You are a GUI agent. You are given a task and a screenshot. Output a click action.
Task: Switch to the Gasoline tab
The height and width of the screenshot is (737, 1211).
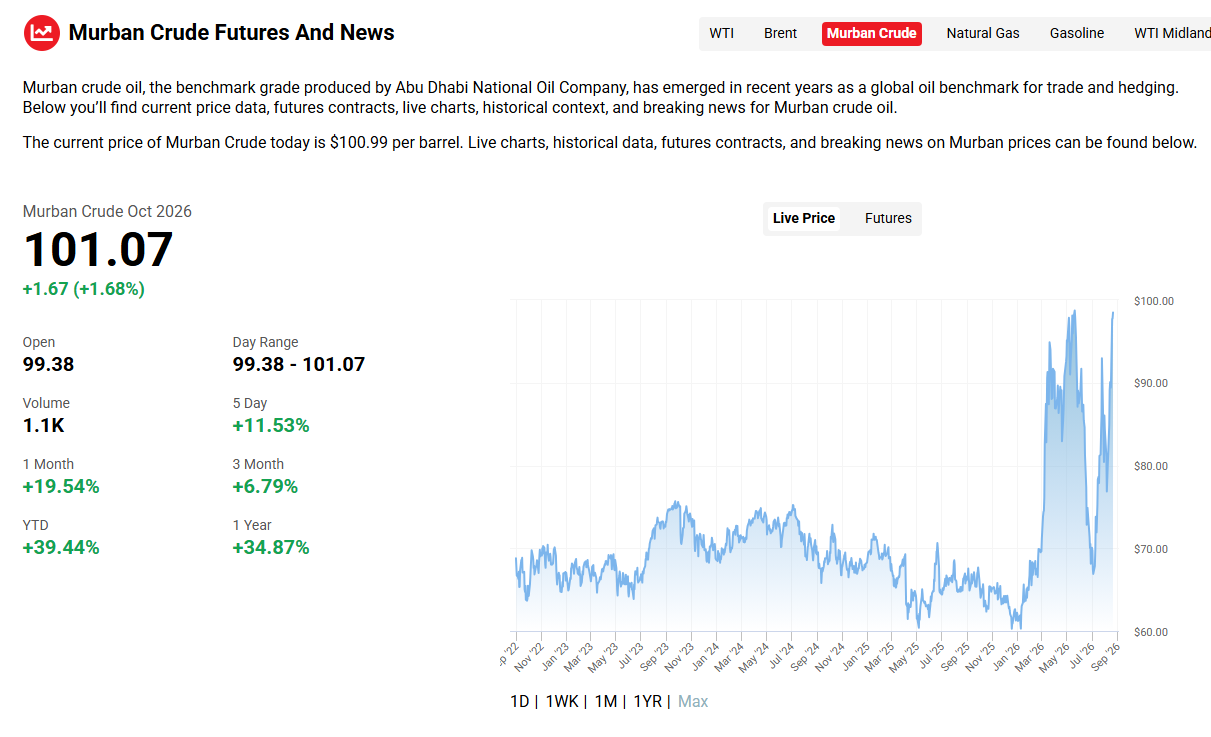(1077, 33)
